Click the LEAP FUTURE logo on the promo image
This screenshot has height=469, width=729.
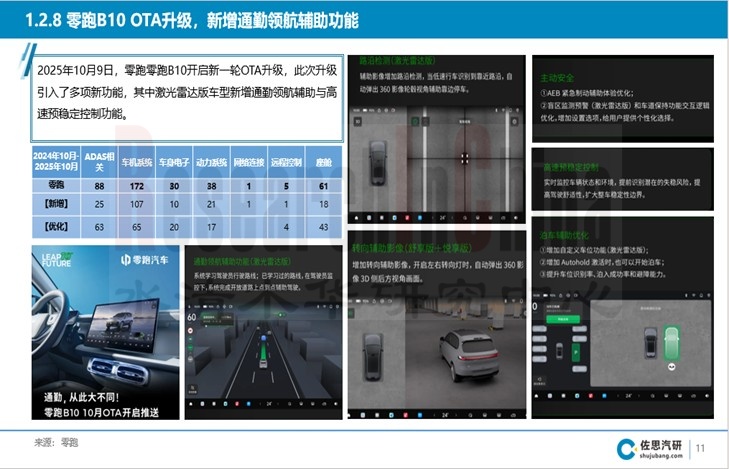(x=57, y=260)
